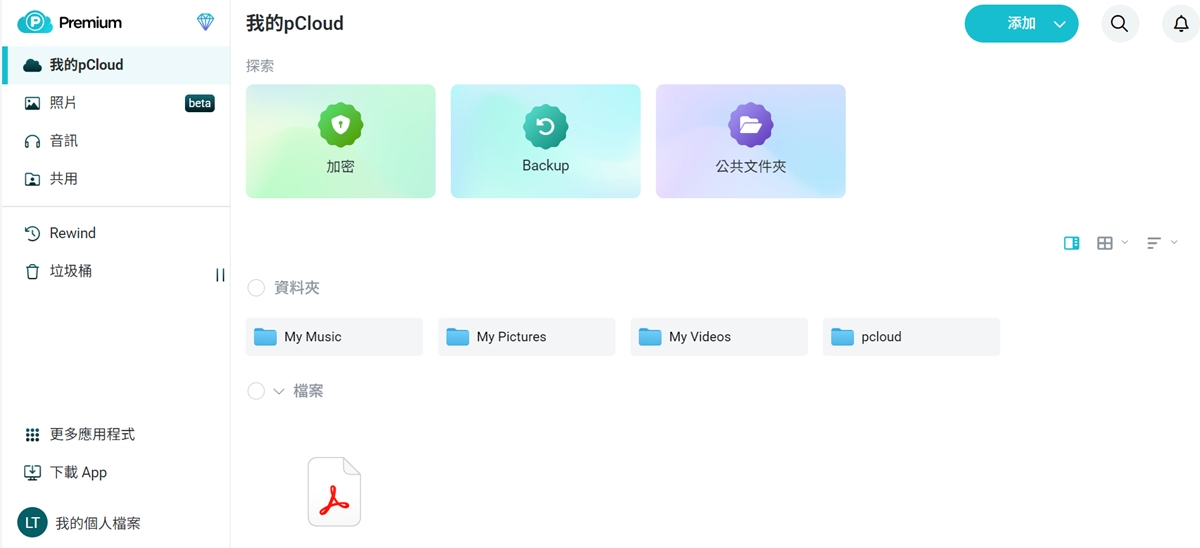Open the My Pictures folder
This screenshot has height=548, width=1200.
(527, 337)
